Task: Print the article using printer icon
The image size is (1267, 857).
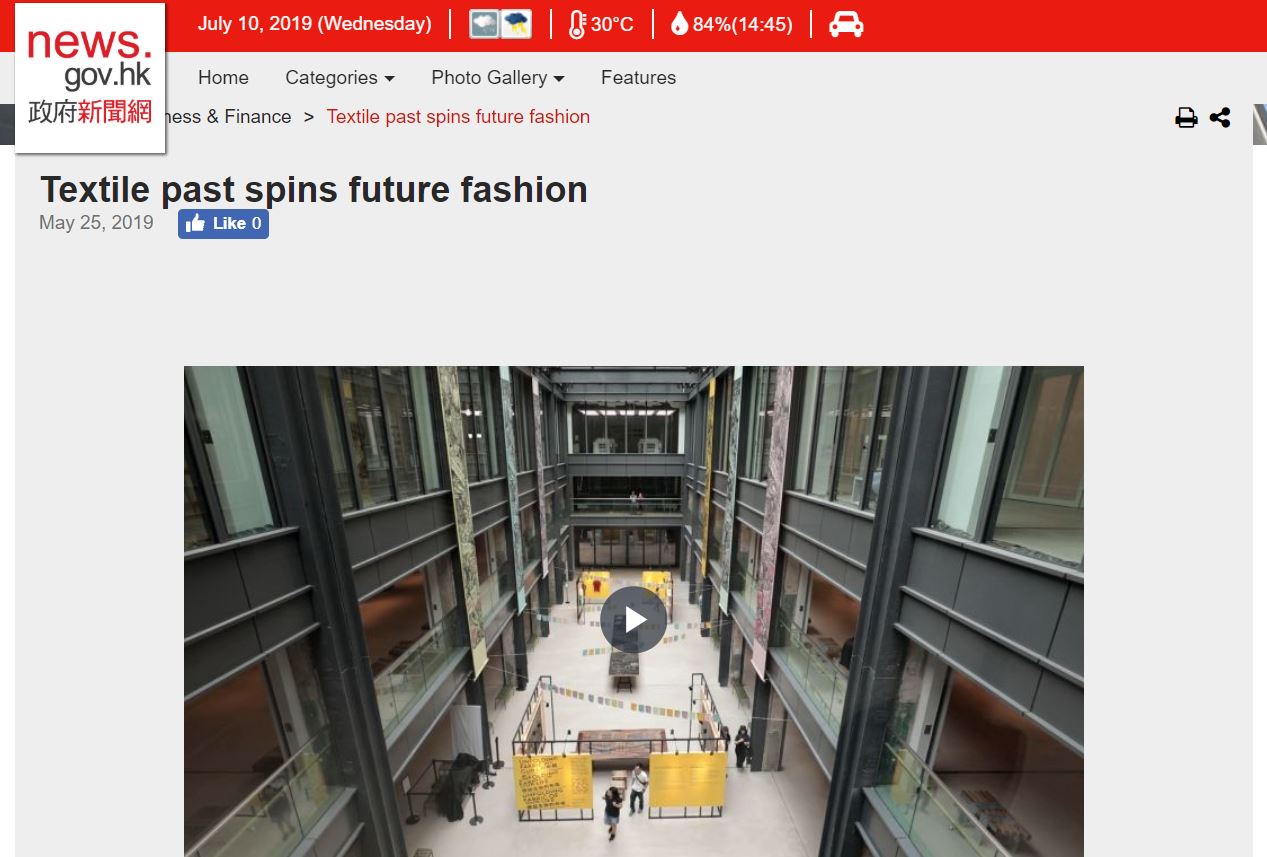Action: (1186, 118)
